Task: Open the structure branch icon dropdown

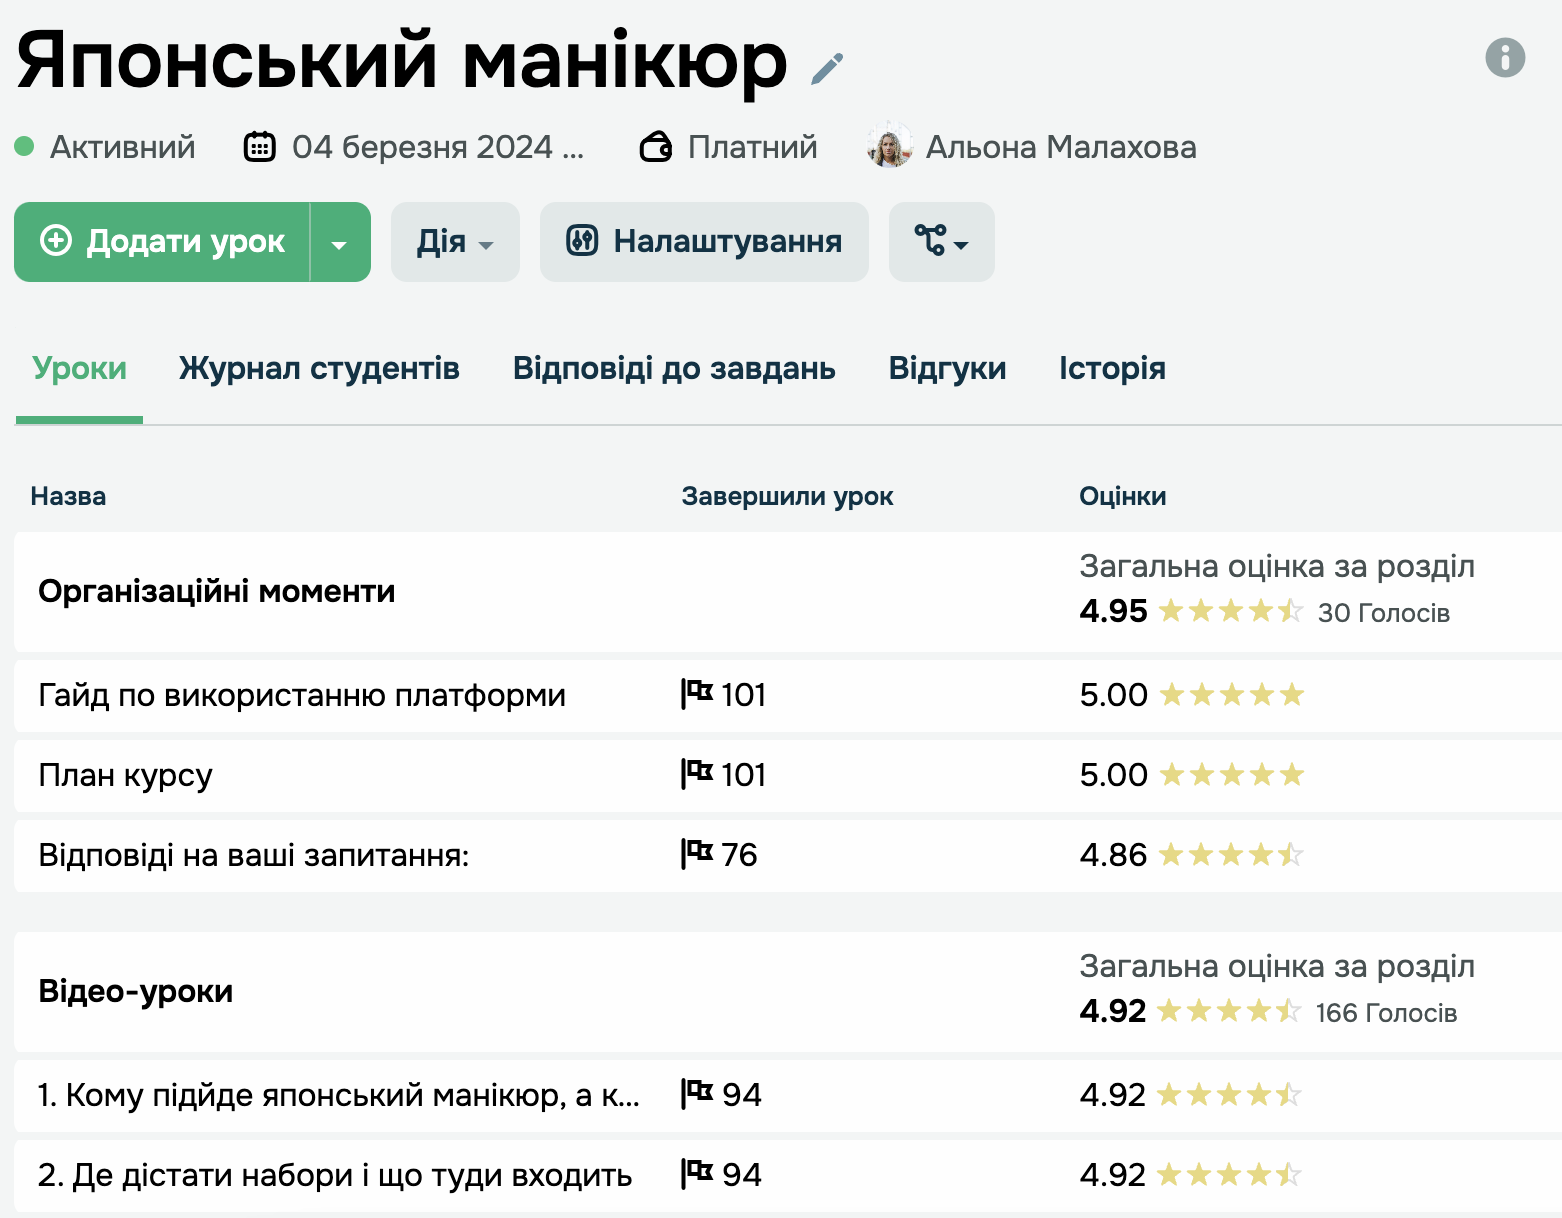Action: pos(941,243)
